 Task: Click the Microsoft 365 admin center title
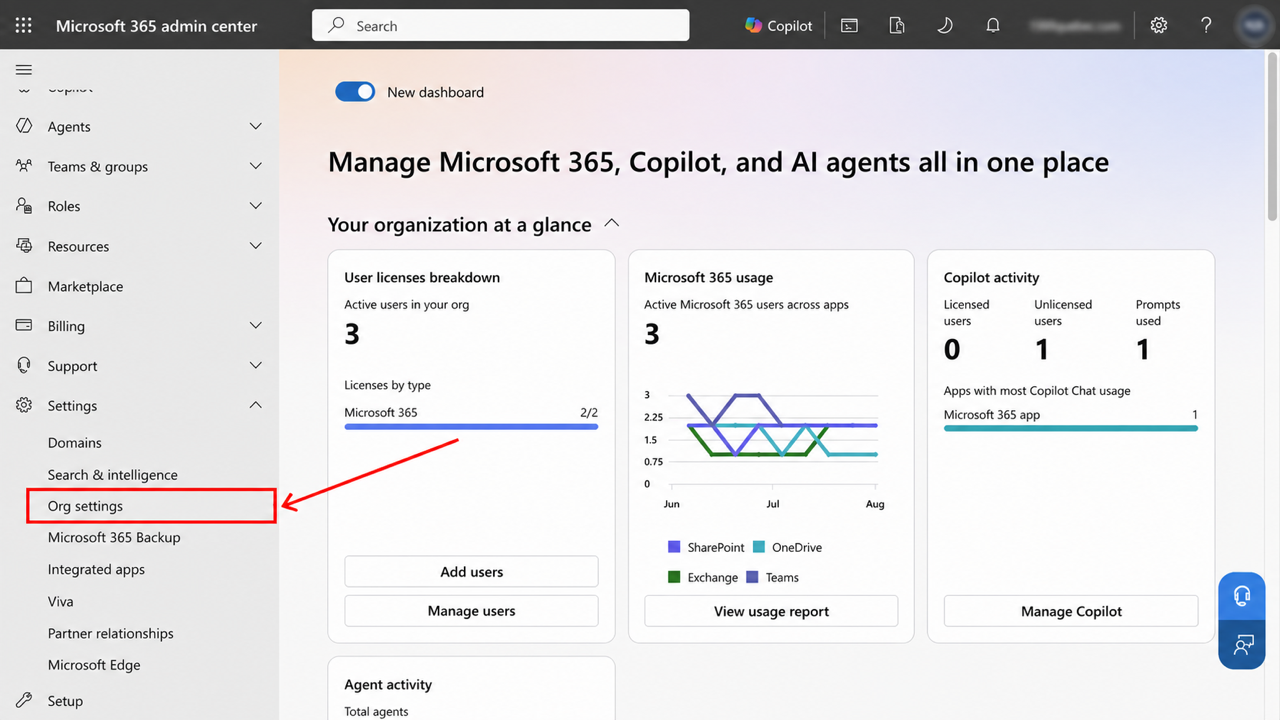157,26
